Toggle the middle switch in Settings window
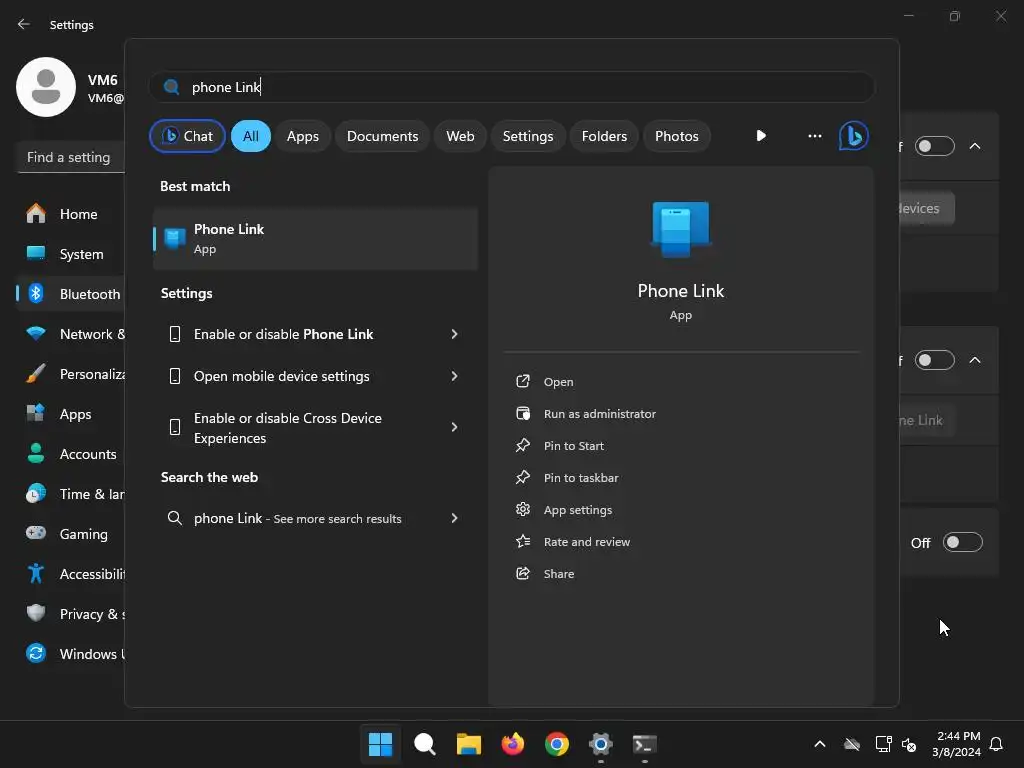 tap(935, 360)
